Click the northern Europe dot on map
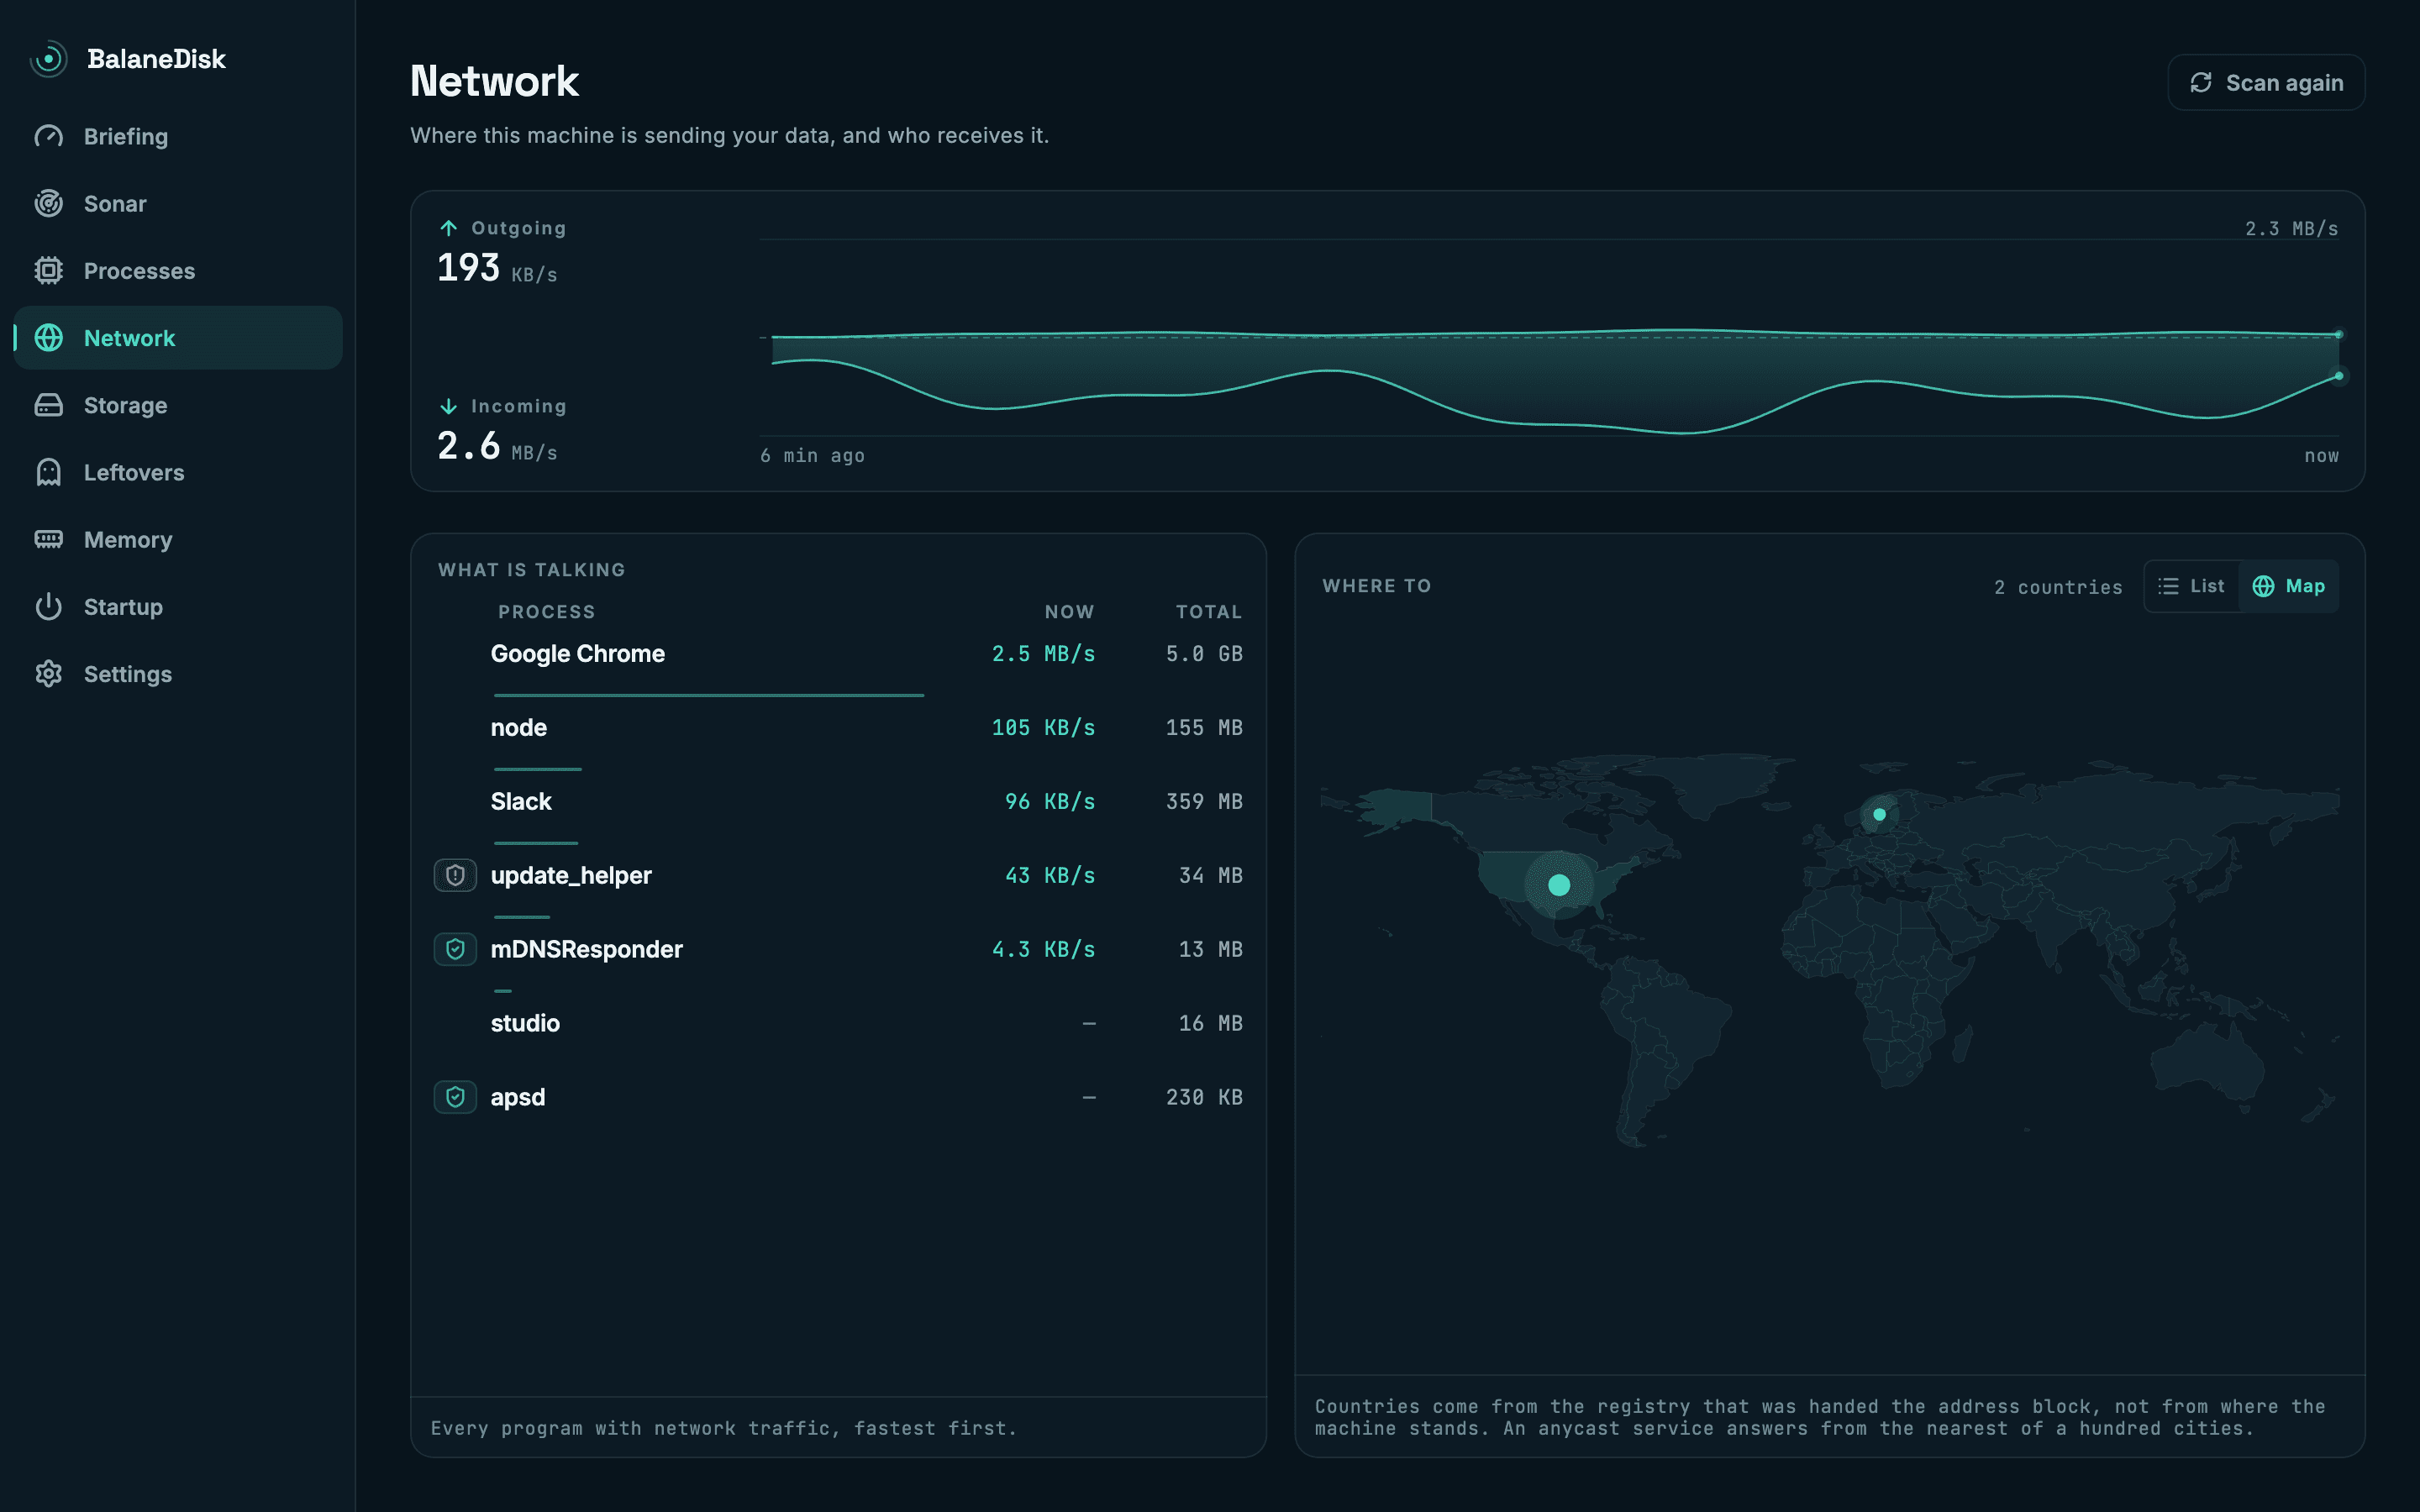The height and width of the screenshot is (1512, 2420). [1879, 814]
